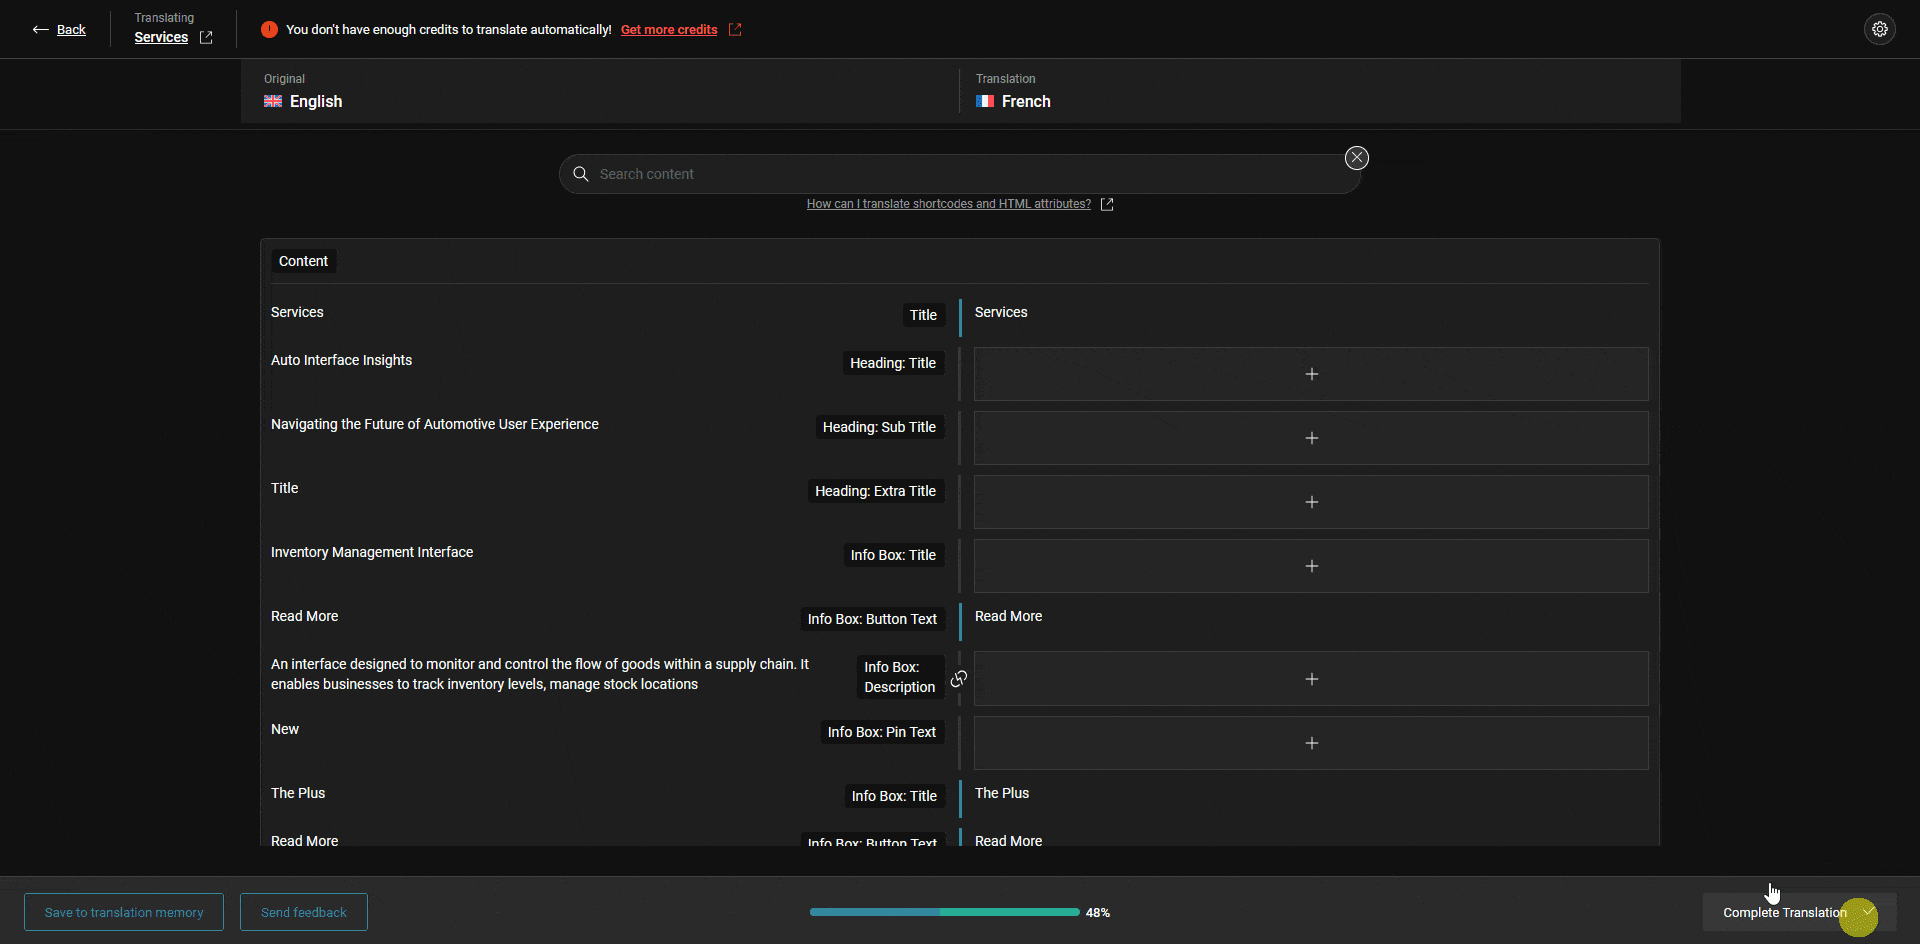
Task: Add translation for Auto Interface Insights
Action: pos(1311,374)
